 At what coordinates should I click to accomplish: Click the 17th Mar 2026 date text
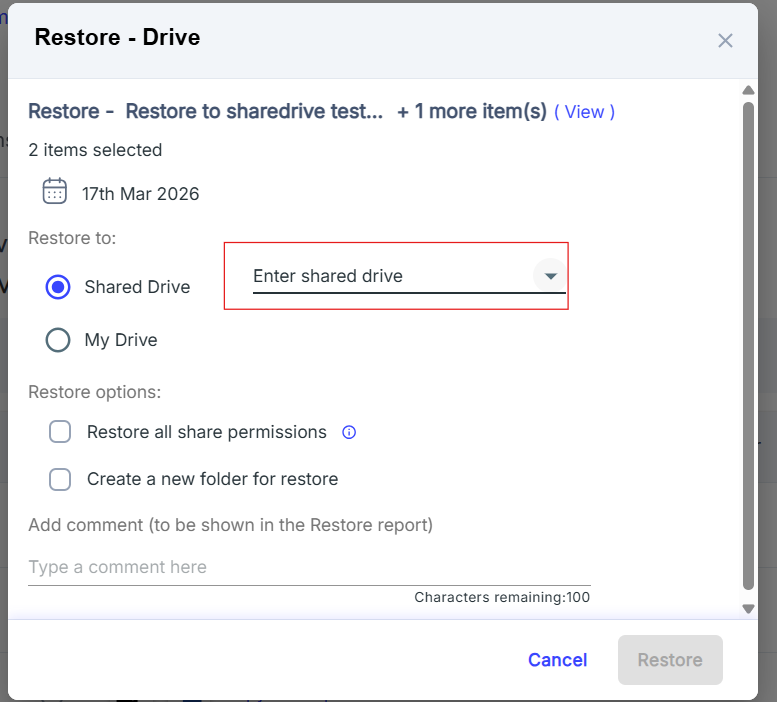tap(141, 194)
